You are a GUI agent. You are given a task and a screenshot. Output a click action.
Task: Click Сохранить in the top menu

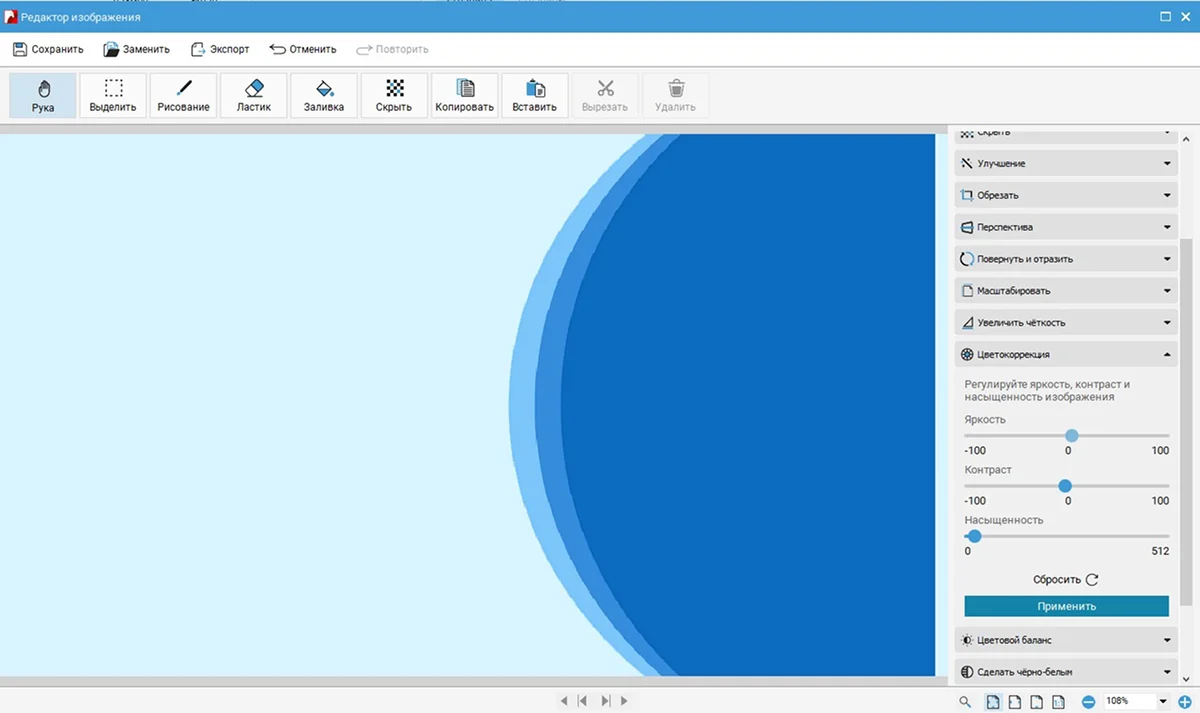coord(48,49)
